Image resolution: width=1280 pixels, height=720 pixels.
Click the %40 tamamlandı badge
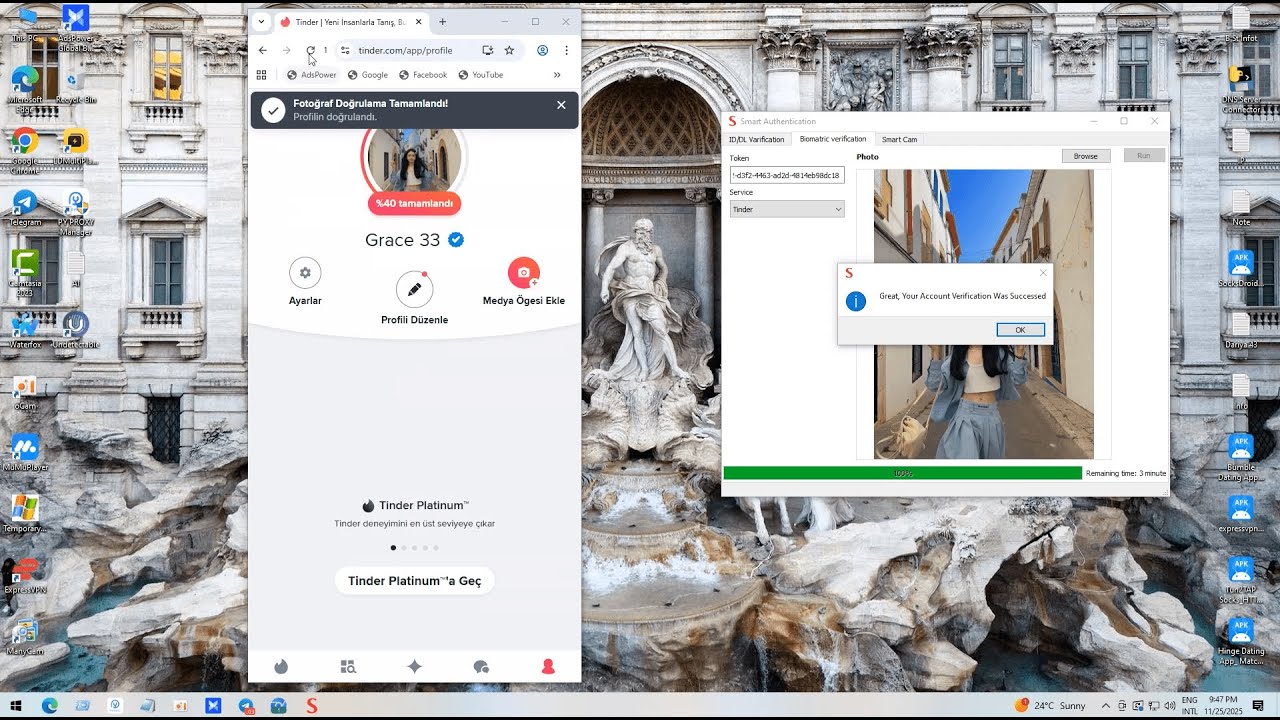(414, 203)
